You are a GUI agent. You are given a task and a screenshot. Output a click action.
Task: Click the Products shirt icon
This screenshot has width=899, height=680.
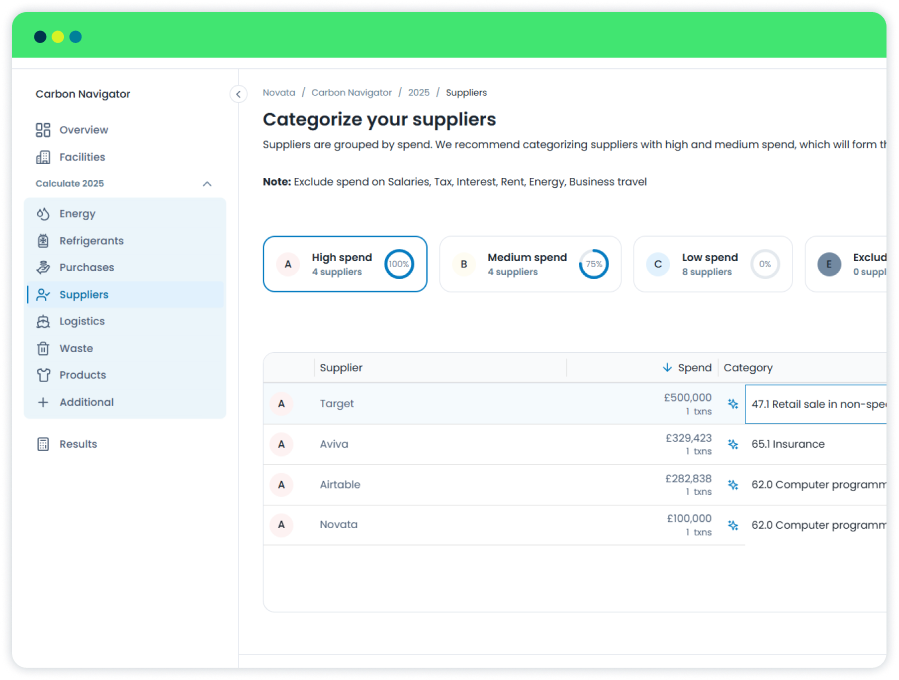click(43, 375)
